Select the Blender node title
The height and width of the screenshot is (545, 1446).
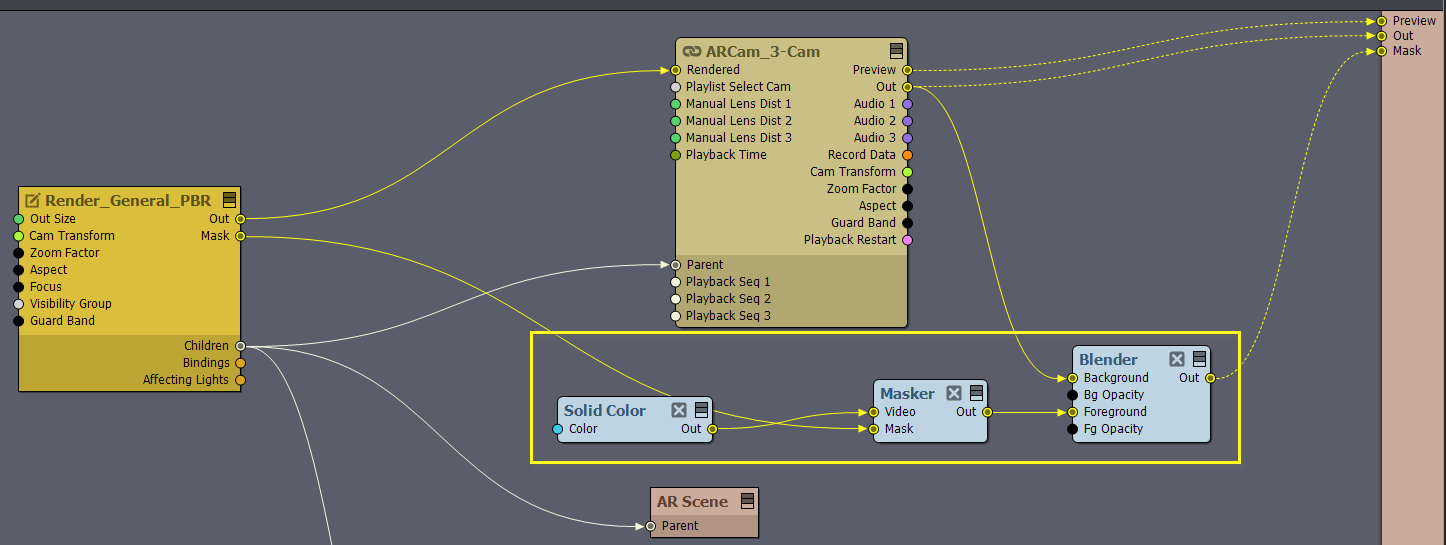click(x=1108, y=359)
